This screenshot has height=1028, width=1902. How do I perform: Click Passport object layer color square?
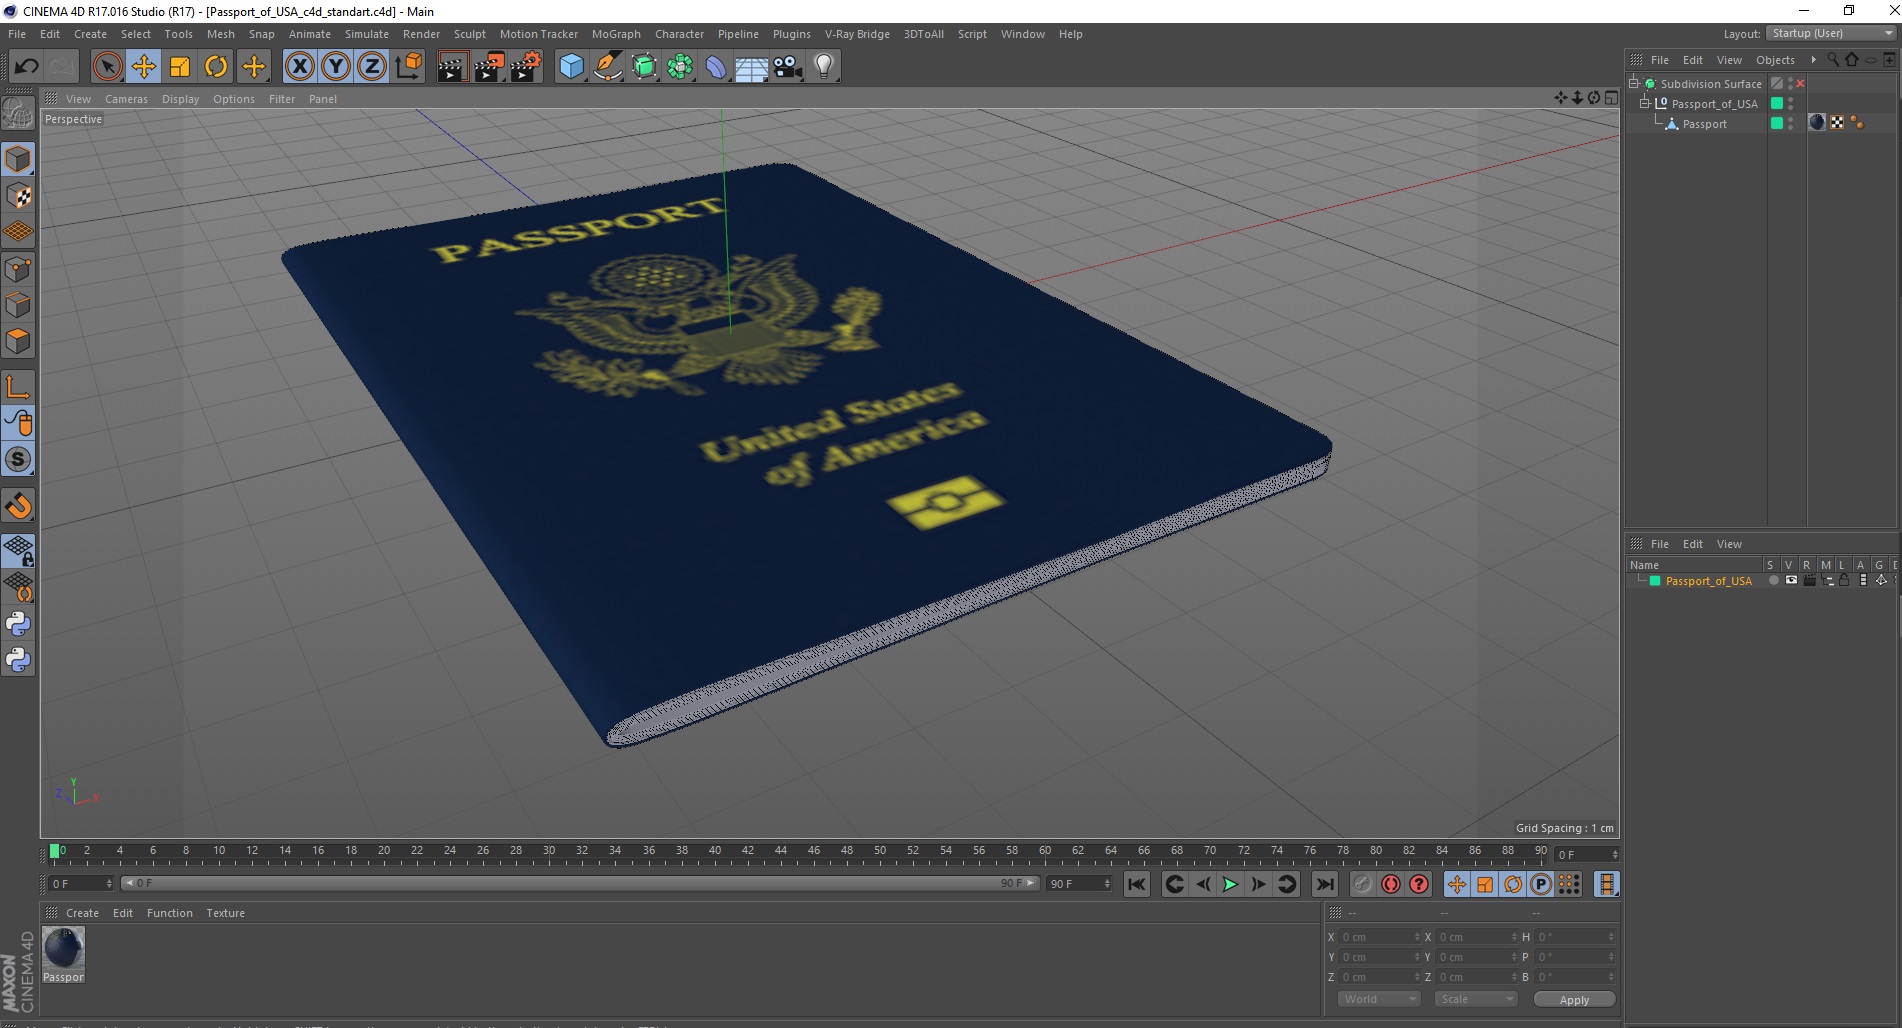[1777, 123]
